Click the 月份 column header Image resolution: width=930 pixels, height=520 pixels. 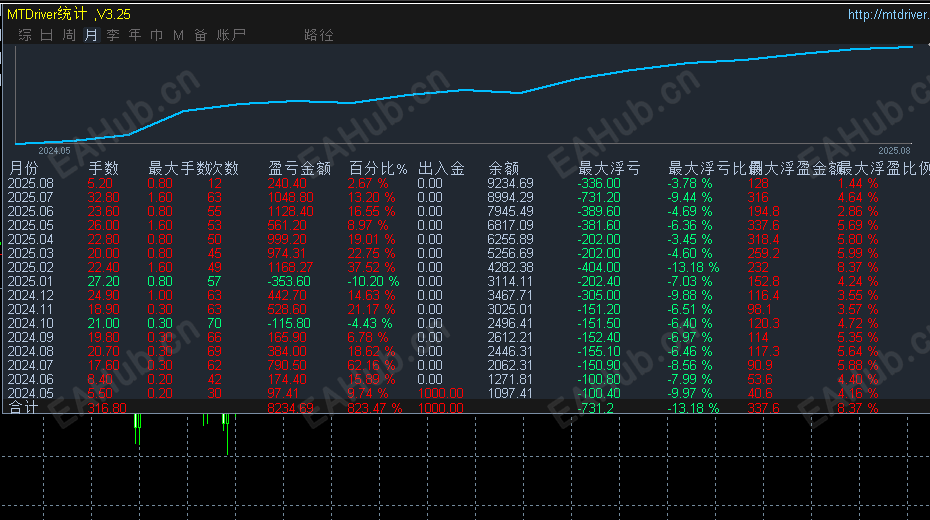click(24, 168)
